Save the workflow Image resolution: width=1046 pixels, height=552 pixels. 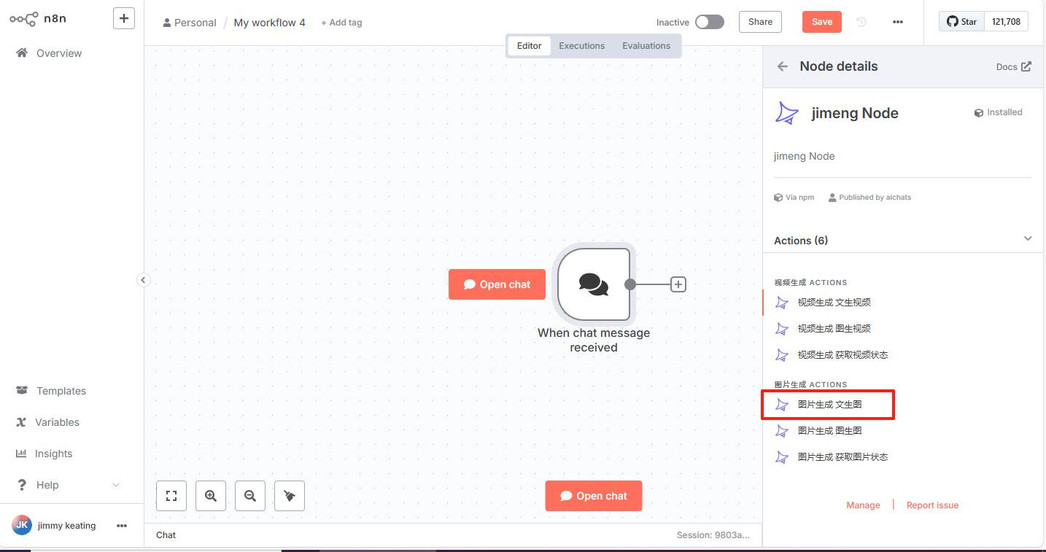coord(822,22)
